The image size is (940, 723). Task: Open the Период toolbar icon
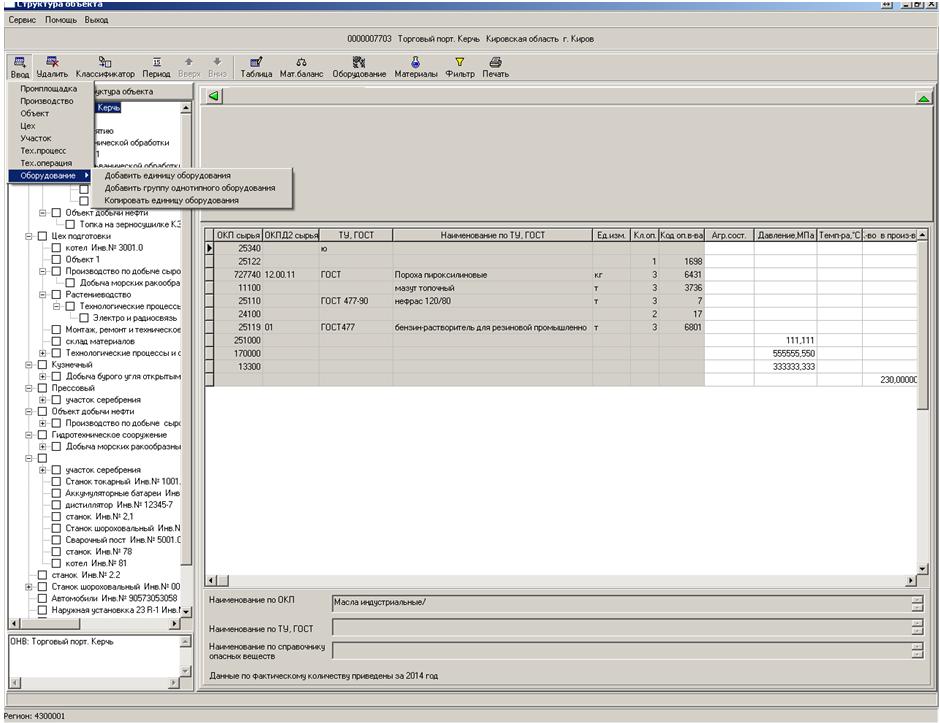(x=156, y=62)
